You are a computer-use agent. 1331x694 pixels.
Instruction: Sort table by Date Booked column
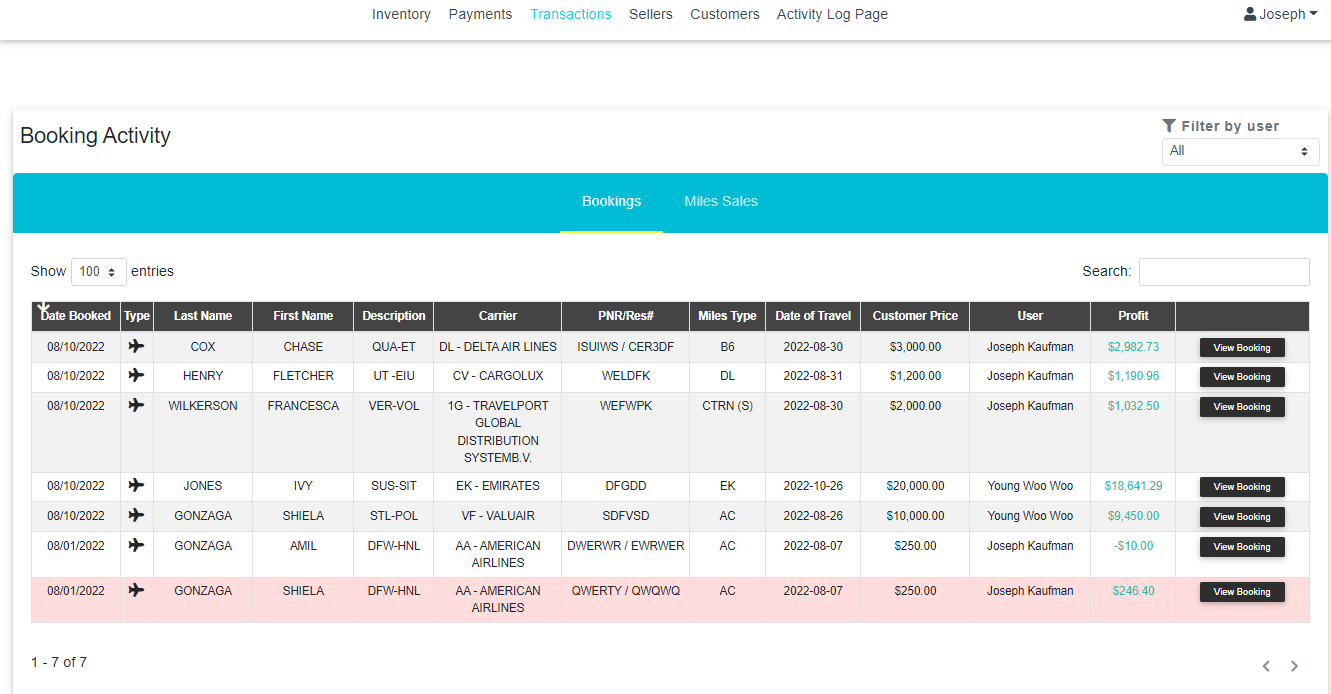(76, 316)
